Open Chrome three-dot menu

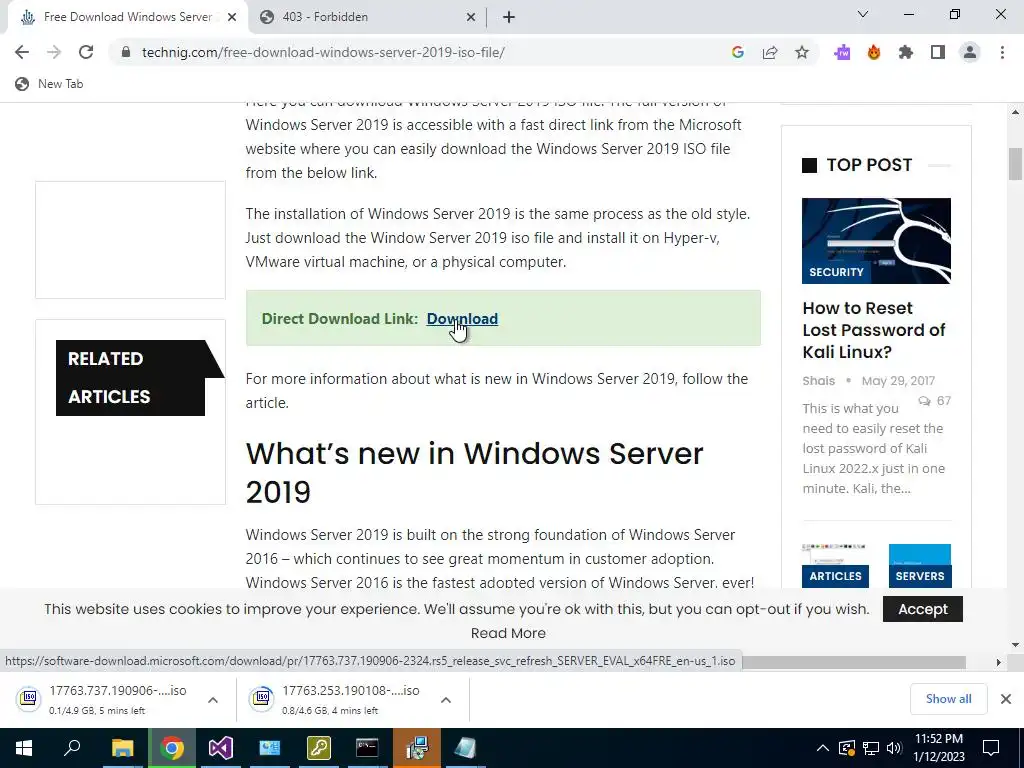pos(1002,52)
